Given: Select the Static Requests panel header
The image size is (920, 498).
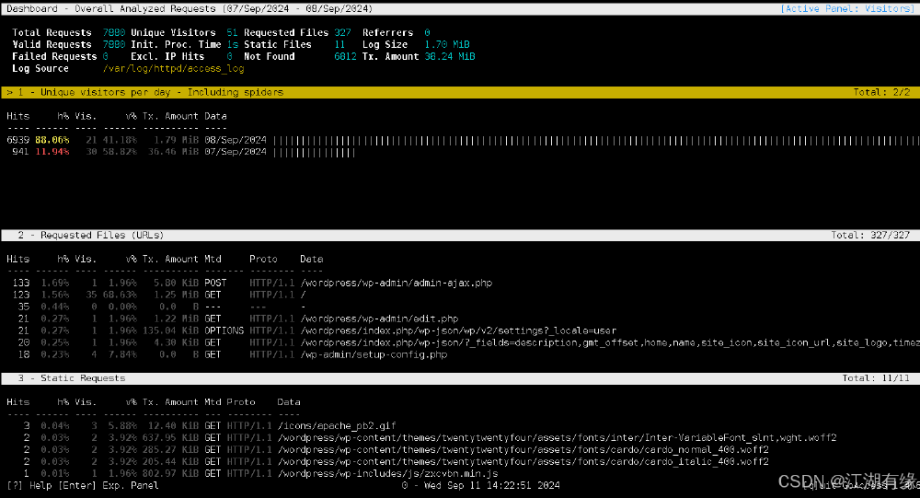Looking at the screenshot, I should point(460,378).
